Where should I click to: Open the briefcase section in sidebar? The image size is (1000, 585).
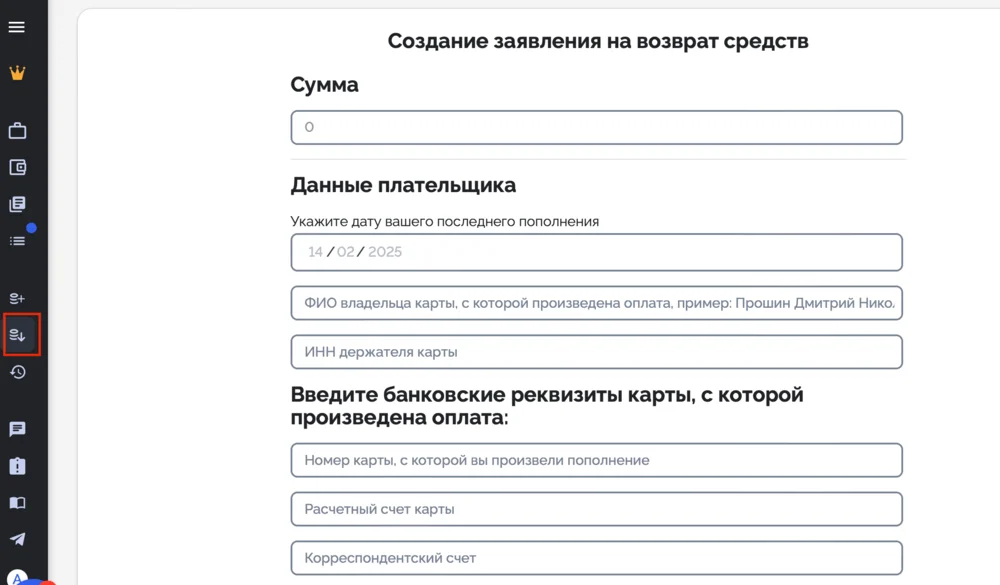[18, 130]
